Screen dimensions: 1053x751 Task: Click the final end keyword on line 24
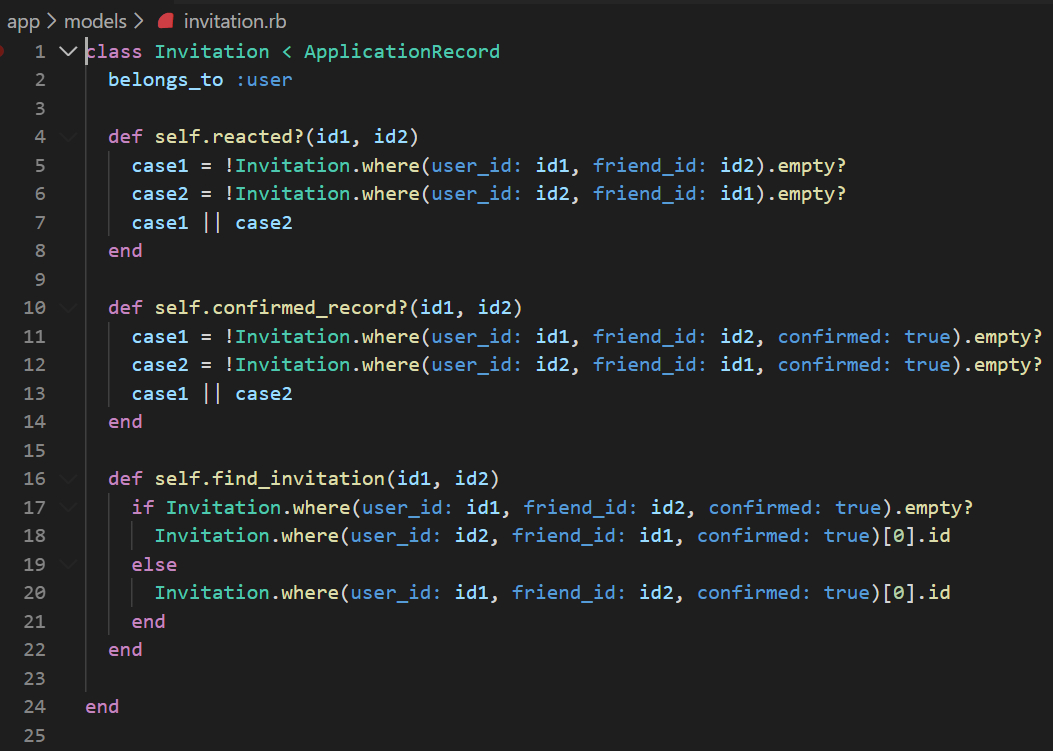[102, 707]
